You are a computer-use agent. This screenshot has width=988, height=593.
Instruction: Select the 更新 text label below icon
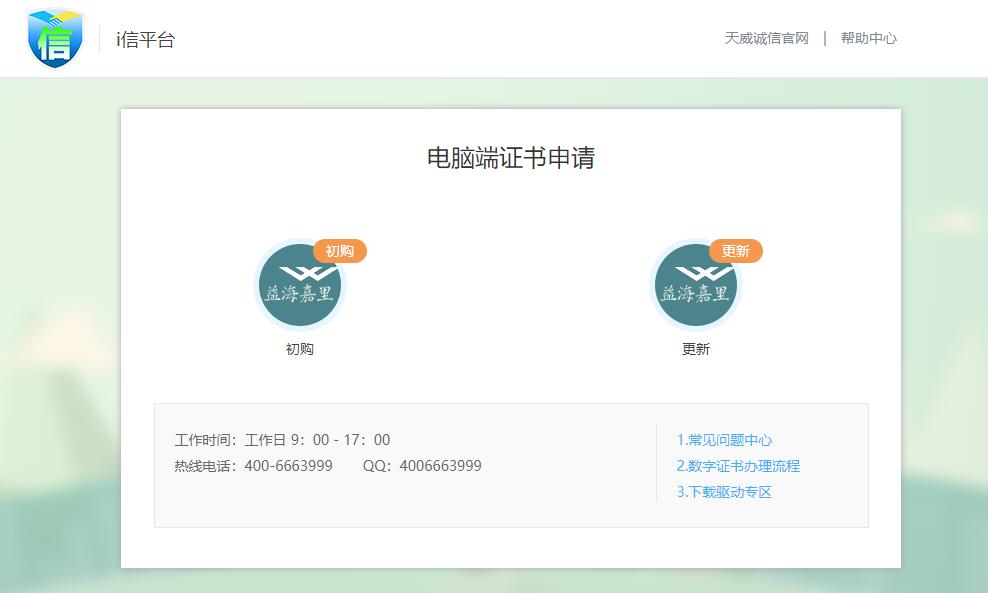pos(696,349)
